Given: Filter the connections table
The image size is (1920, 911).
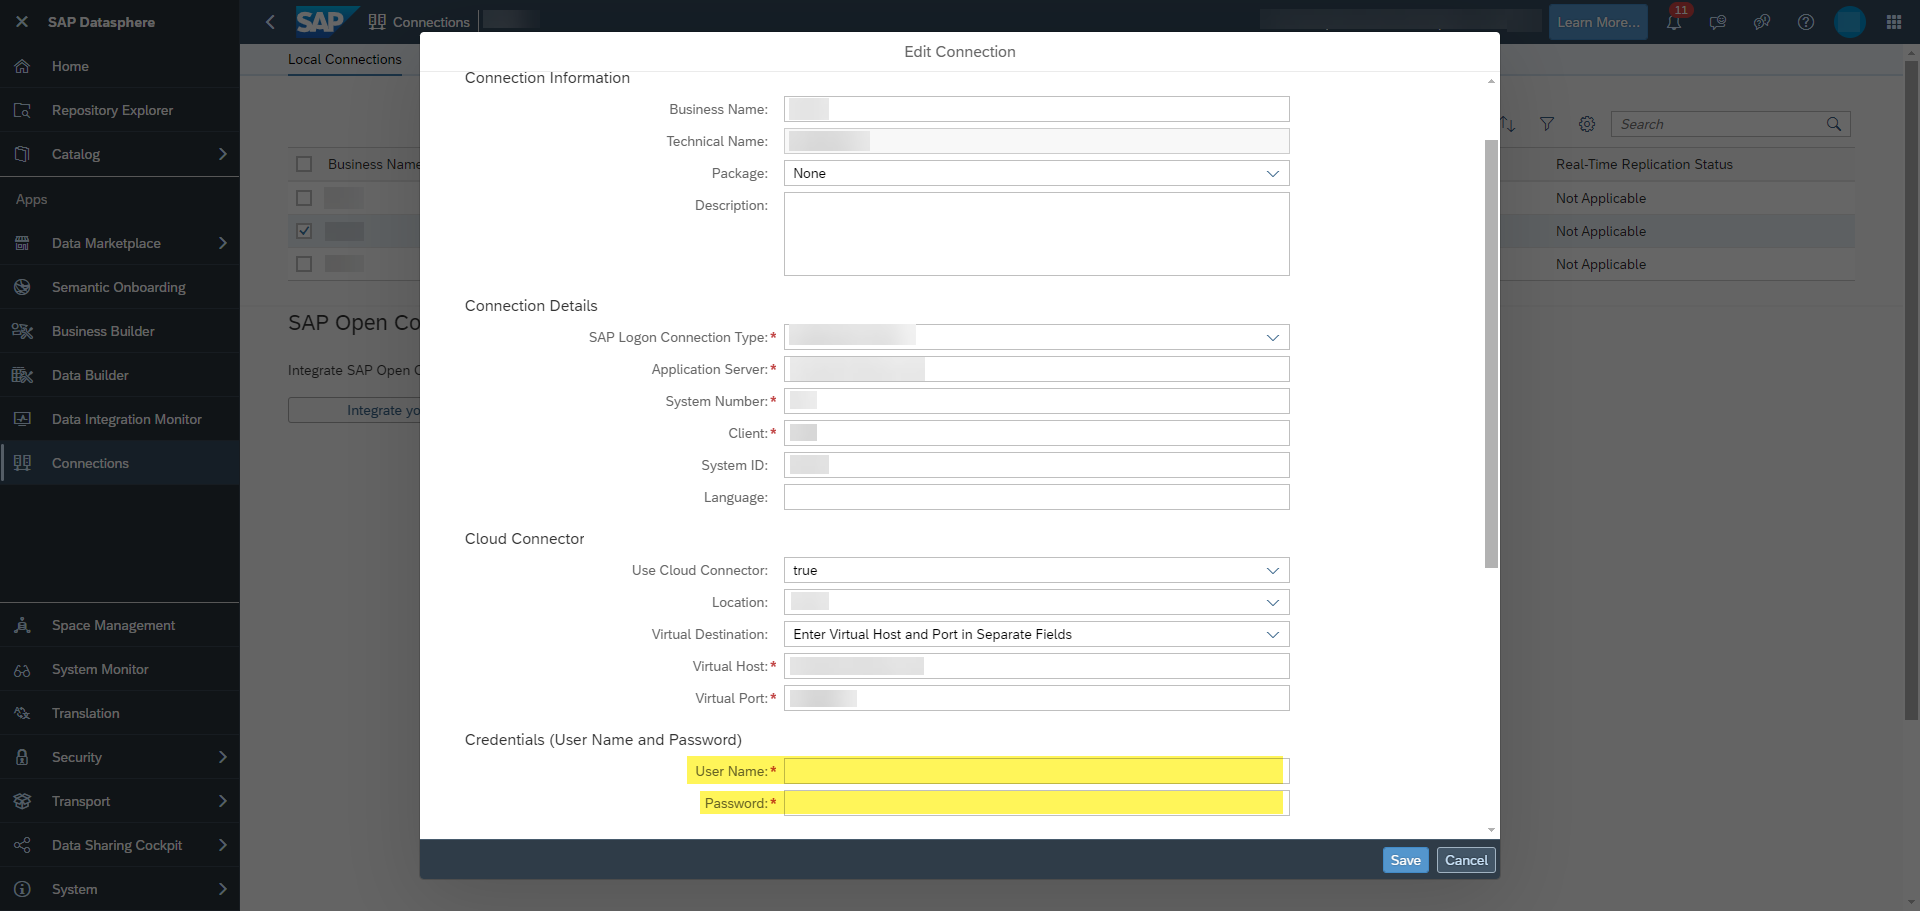Looking at the screenshot, I should point(1547,124).
